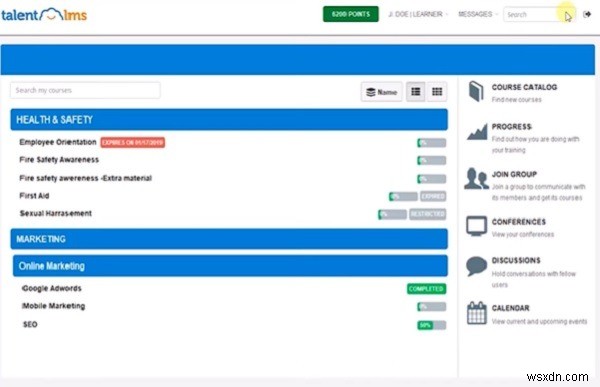Open the JOIN GROUP link
This screenshot has height=387, width=600.
(514, 174)
